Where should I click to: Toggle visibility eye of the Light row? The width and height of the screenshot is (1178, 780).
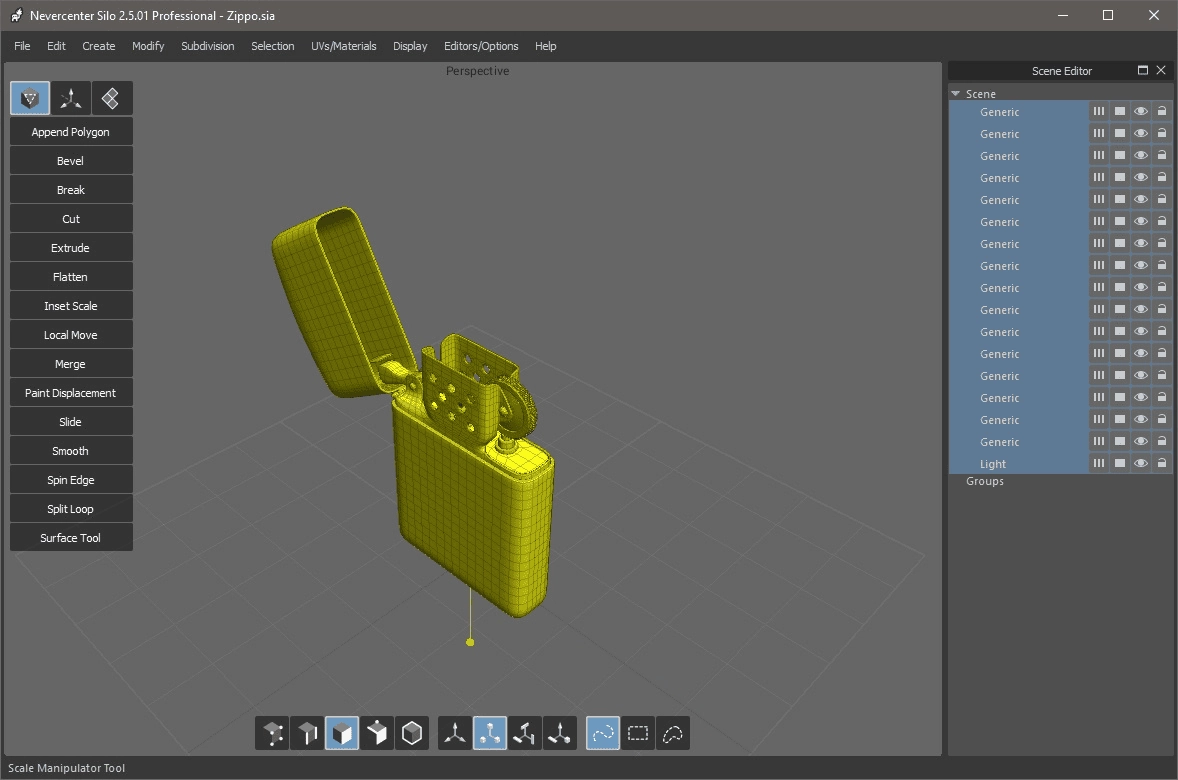point(1140,464)
